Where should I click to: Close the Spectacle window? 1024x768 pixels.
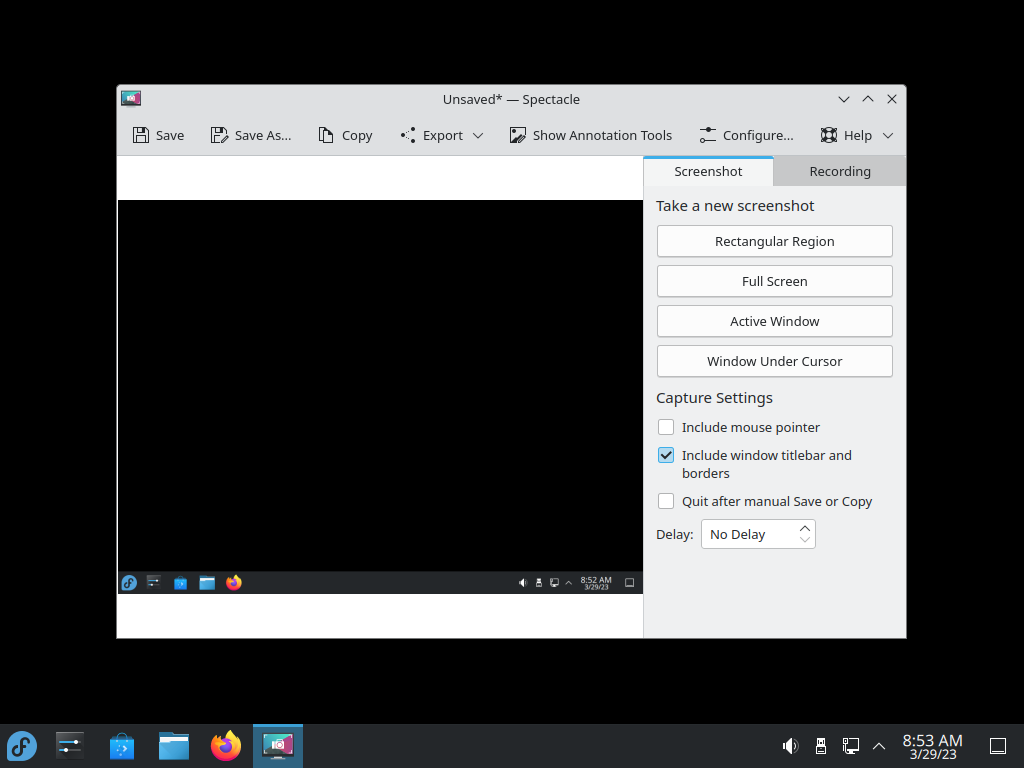click(892, 99)
